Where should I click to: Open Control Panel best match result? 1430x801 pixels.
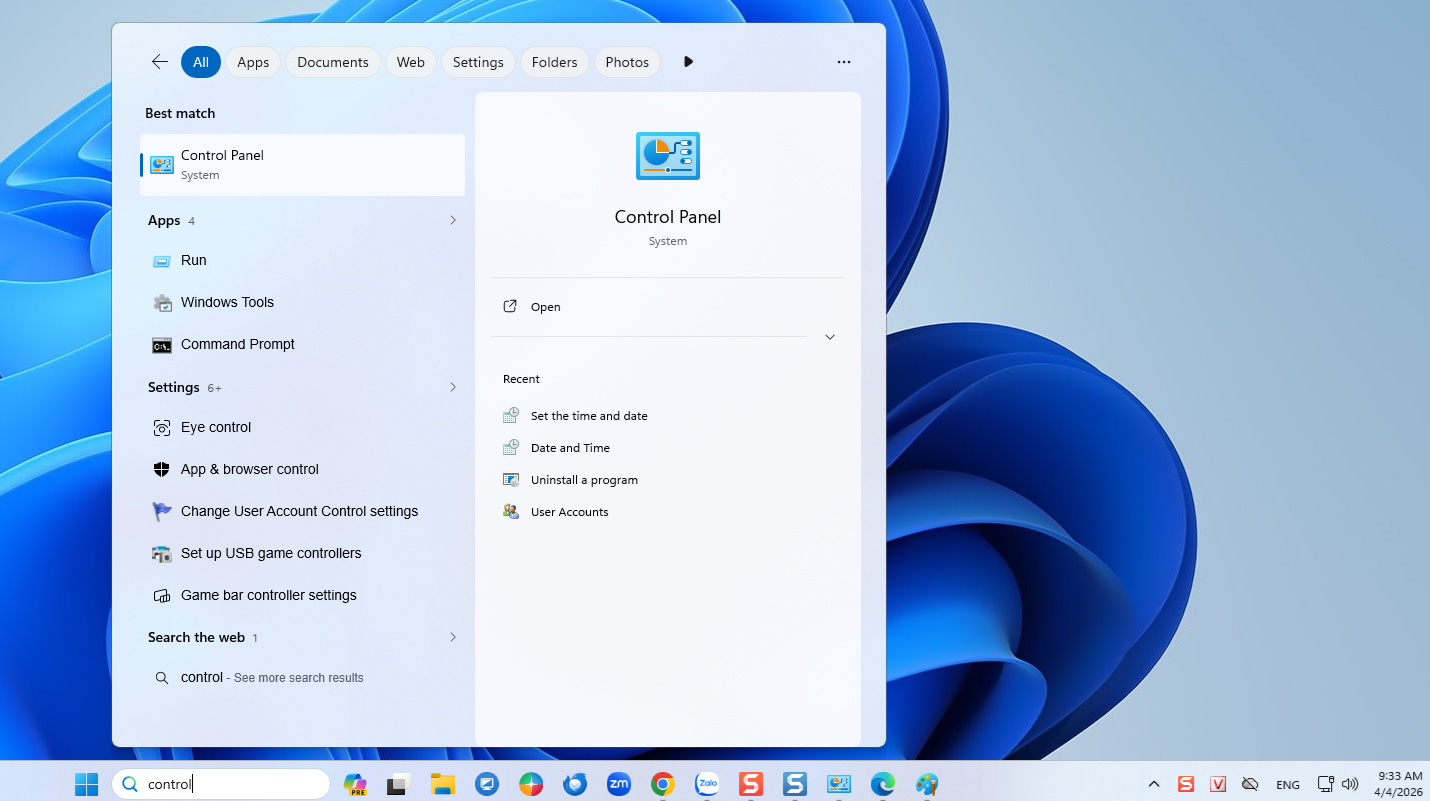click(302, 165)
